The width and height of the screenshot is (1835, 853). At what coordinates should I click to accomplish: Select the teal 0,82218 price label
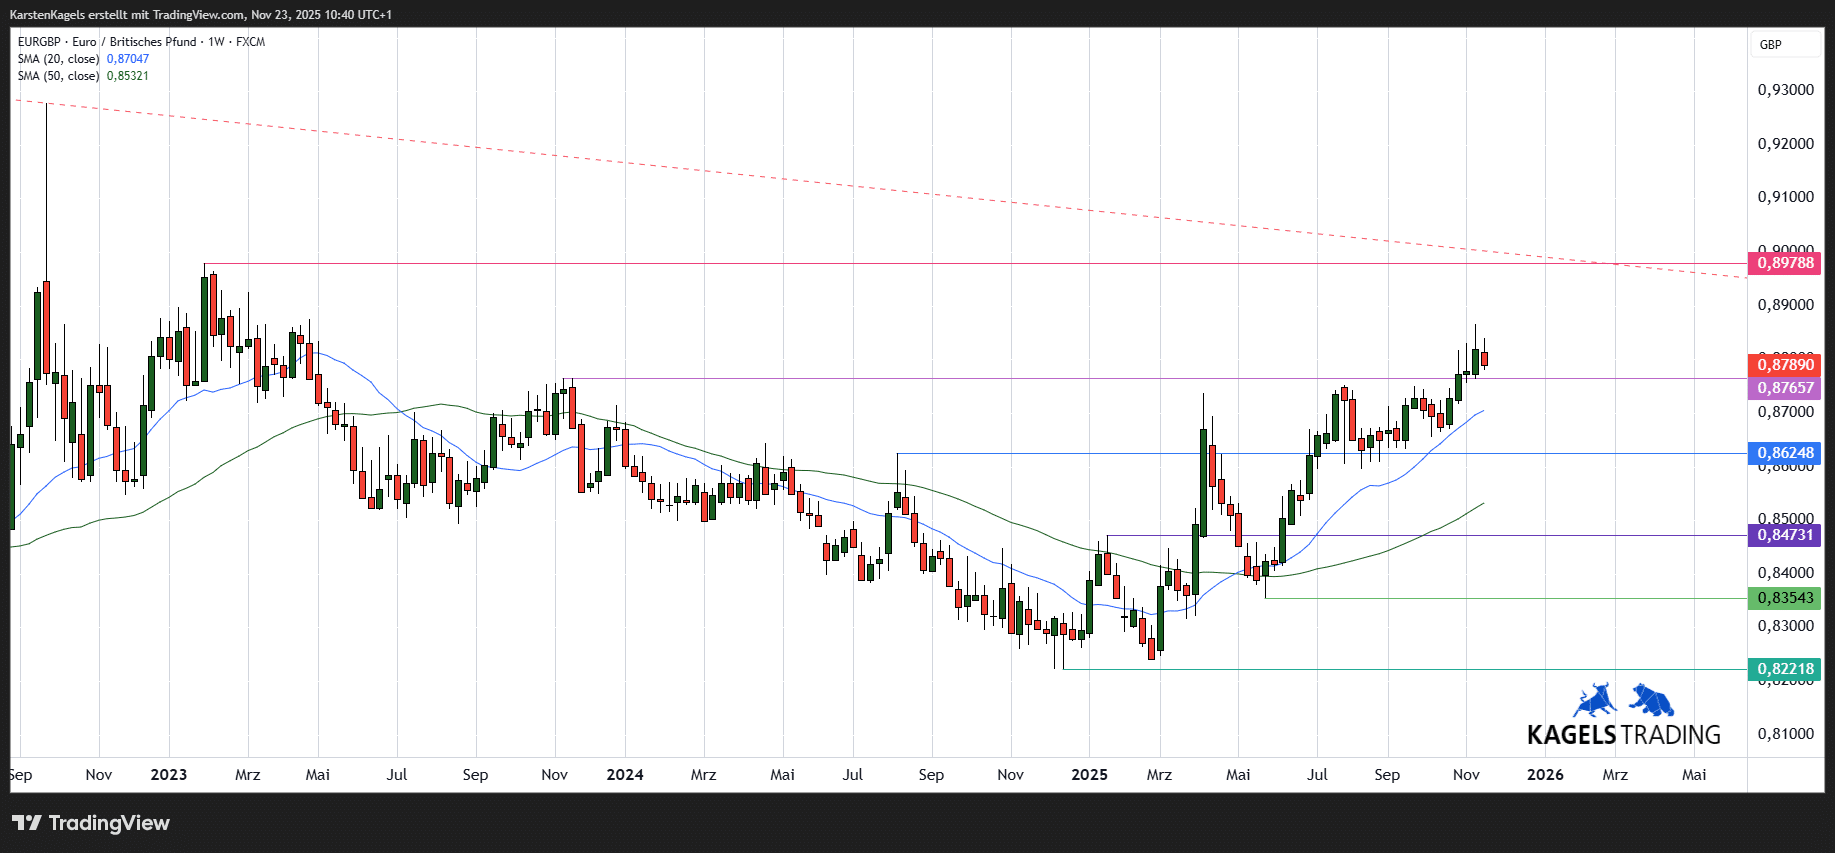pos(1785,669)
